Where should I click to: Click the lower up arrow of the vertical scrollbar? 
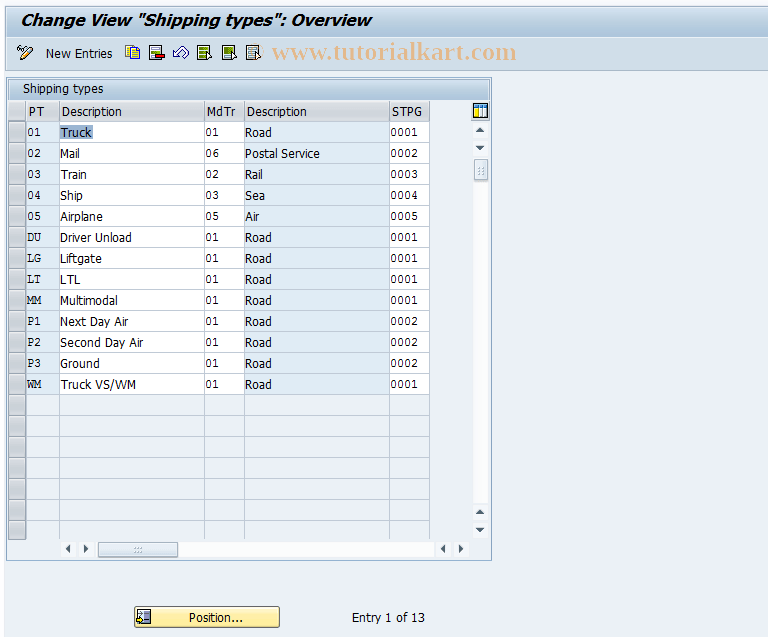tap(480, 512)
